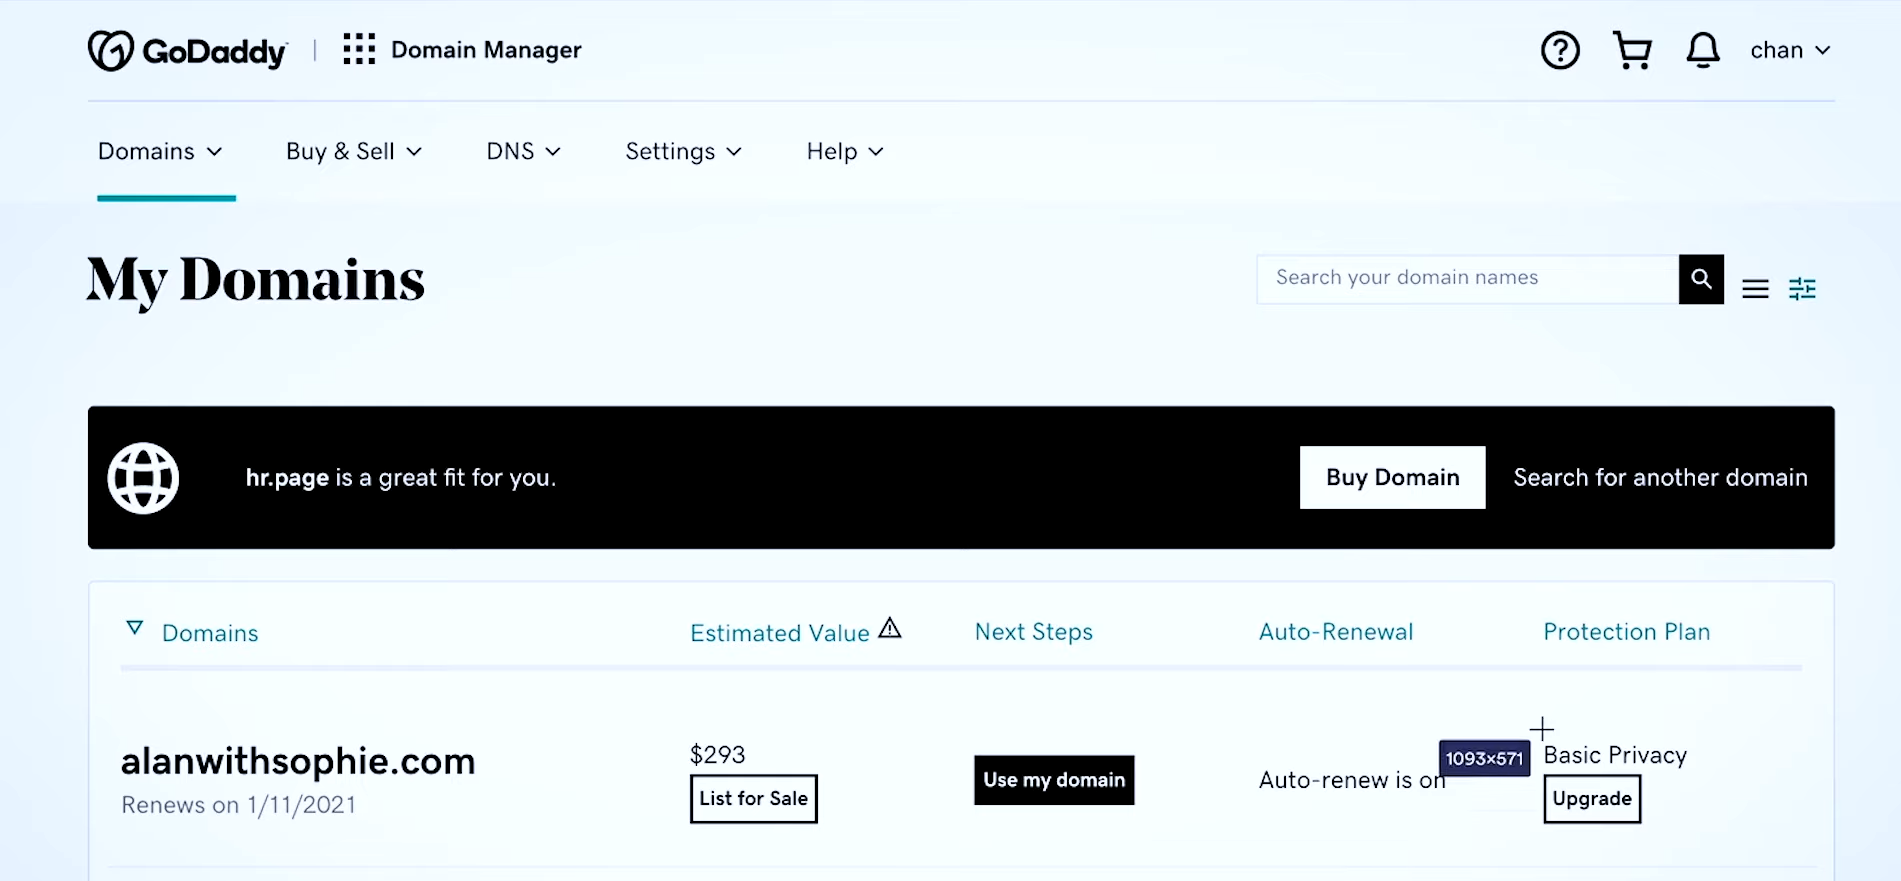Expand the Buy & Sell menu
1901x881 pixels.
point(354,151)
